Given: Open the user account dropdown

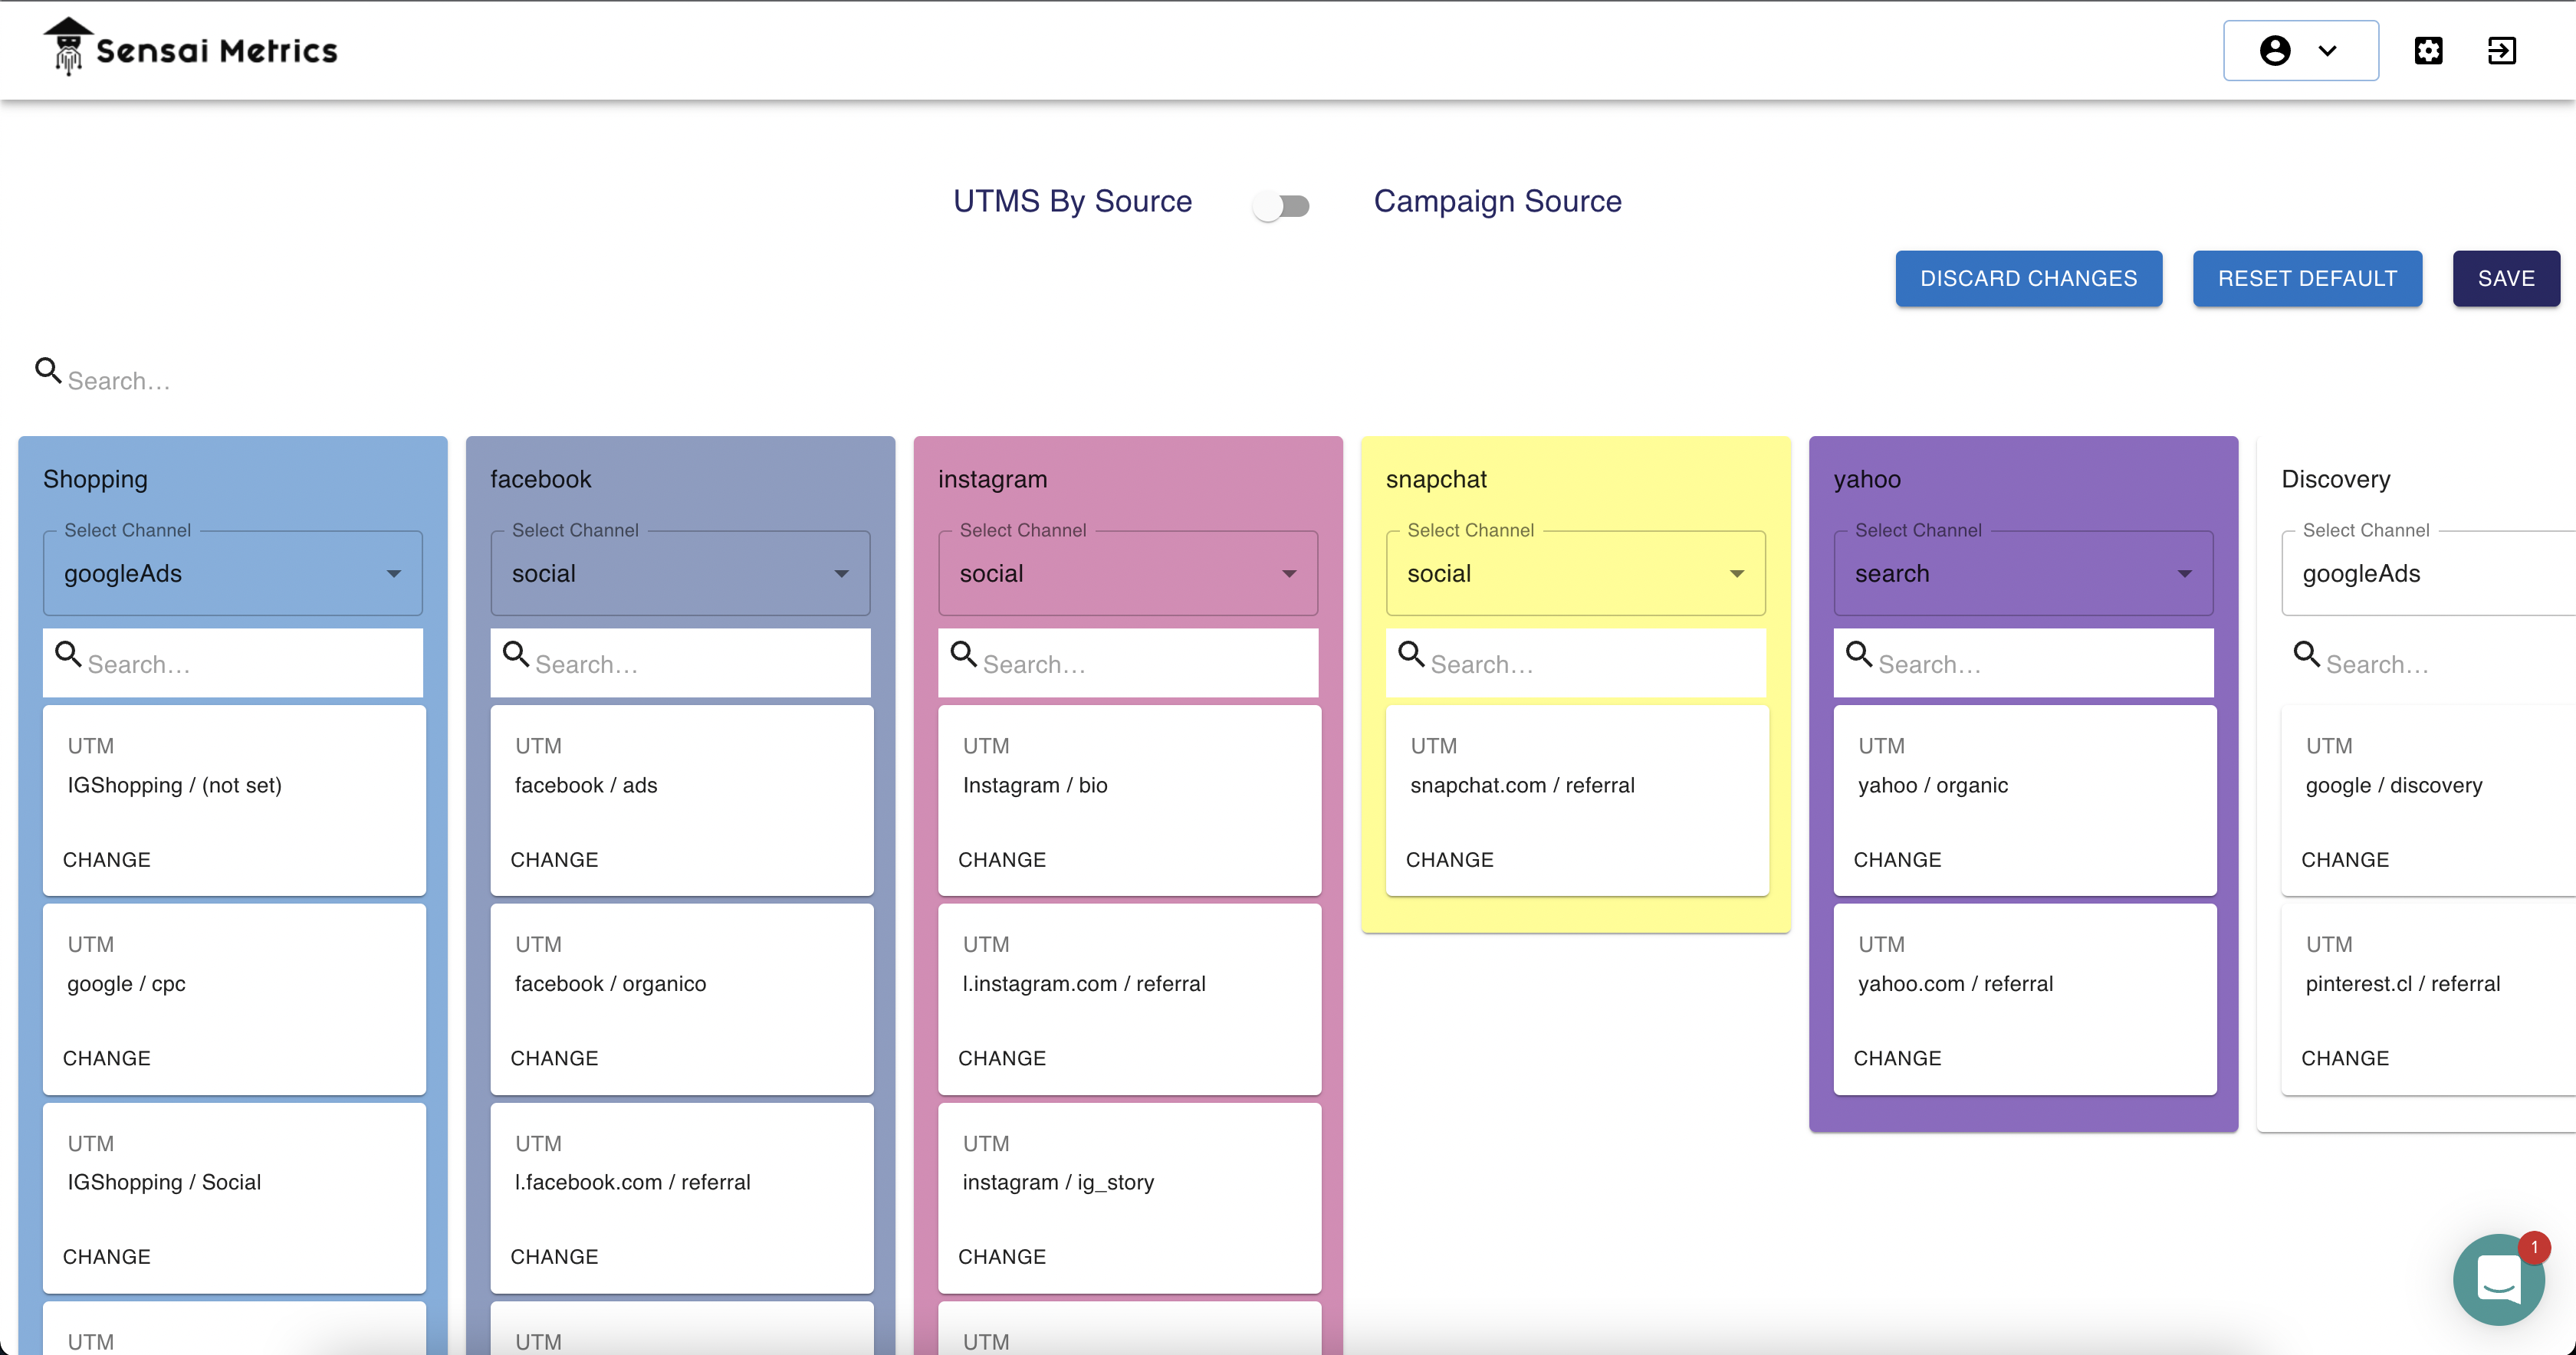Looking at the screenshot, I should coord(2300,50).
